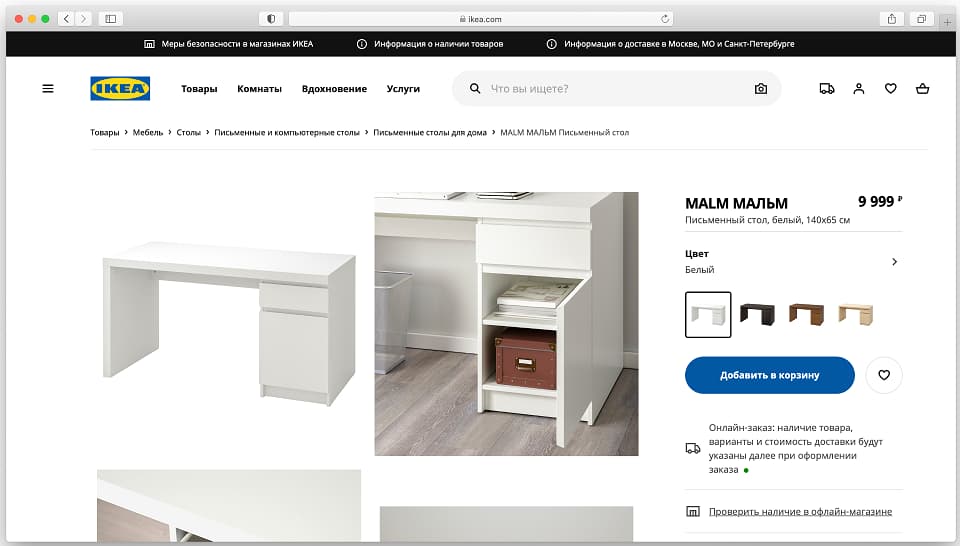Toggle Safari sidebar button
Viewport: 960px width, 546px height.
click(111, 19)
